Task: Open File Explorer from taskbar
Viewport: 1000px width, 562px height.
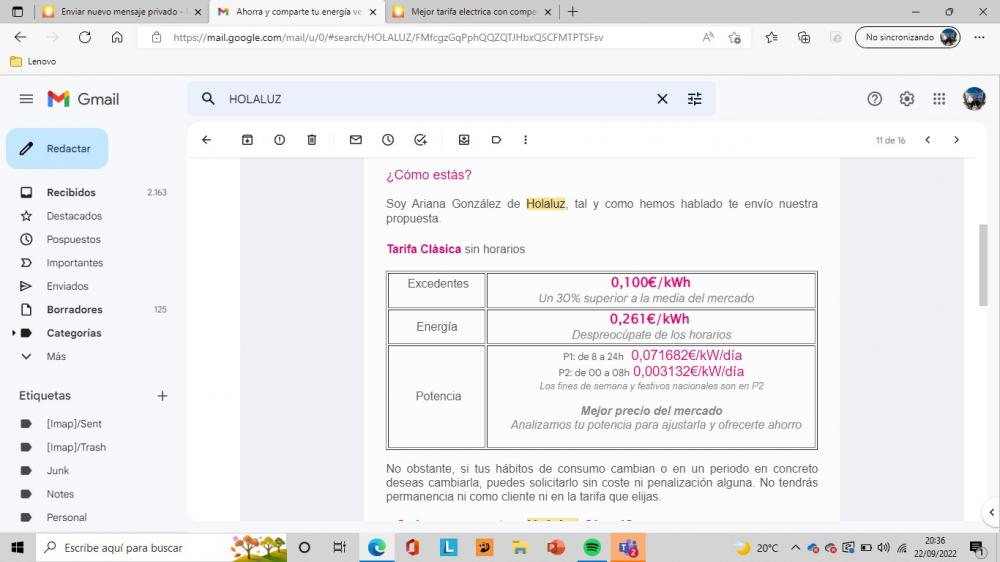Action: (520, 547)
